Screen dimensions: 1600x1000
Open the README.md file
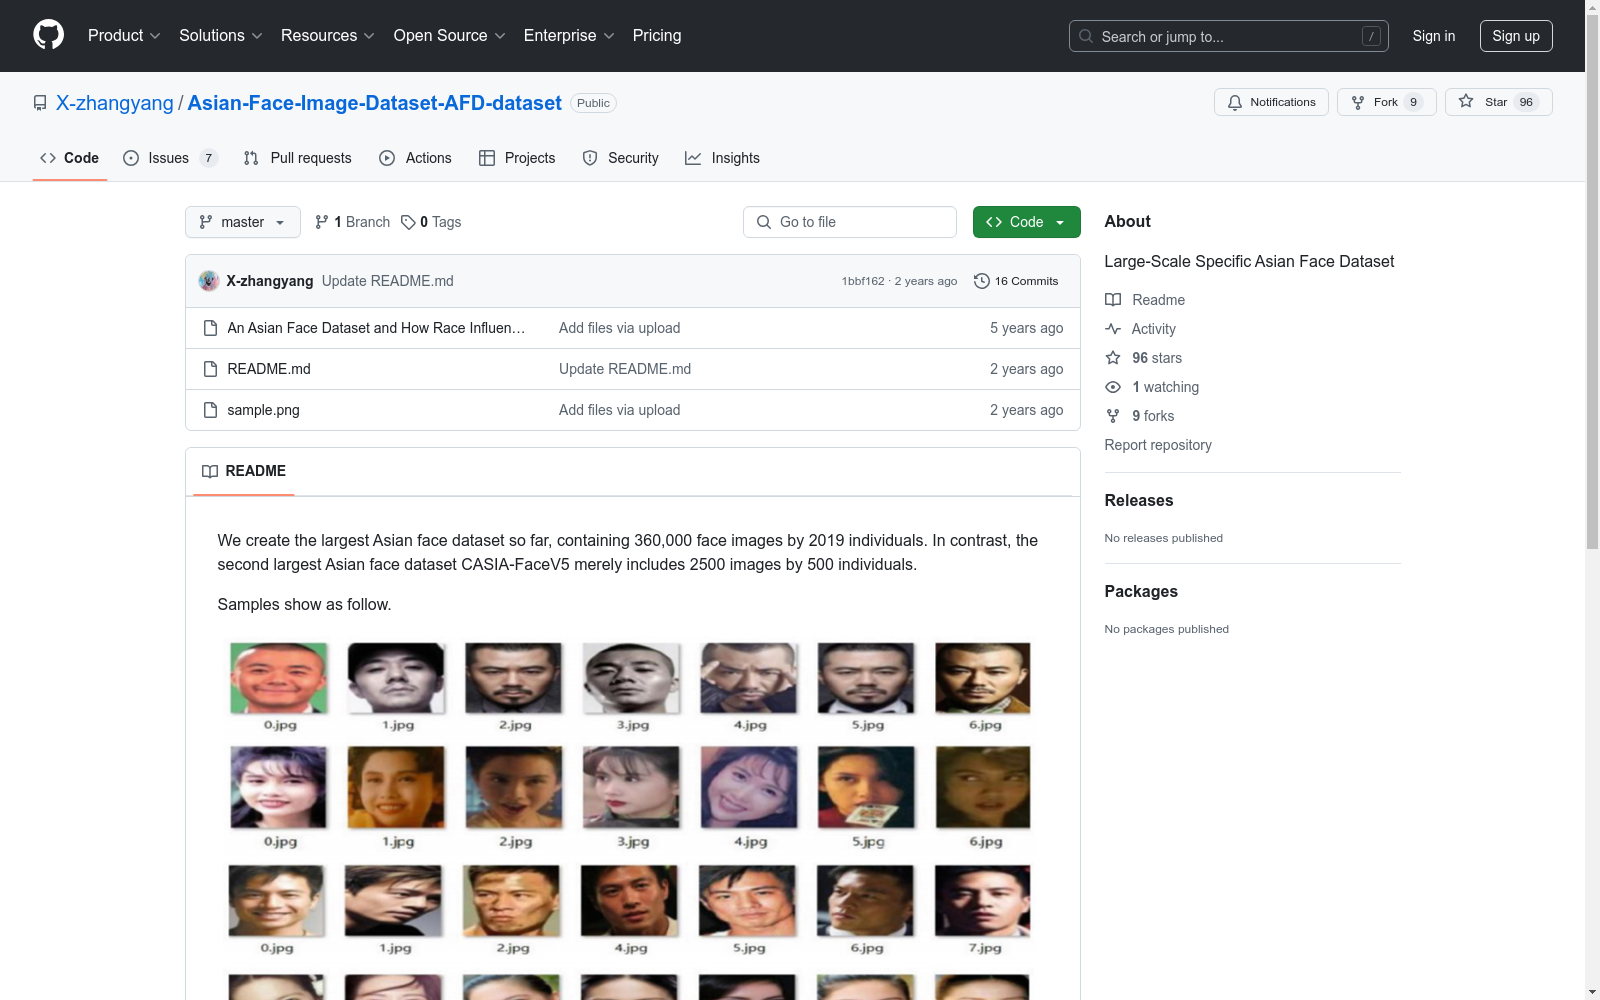269,369
